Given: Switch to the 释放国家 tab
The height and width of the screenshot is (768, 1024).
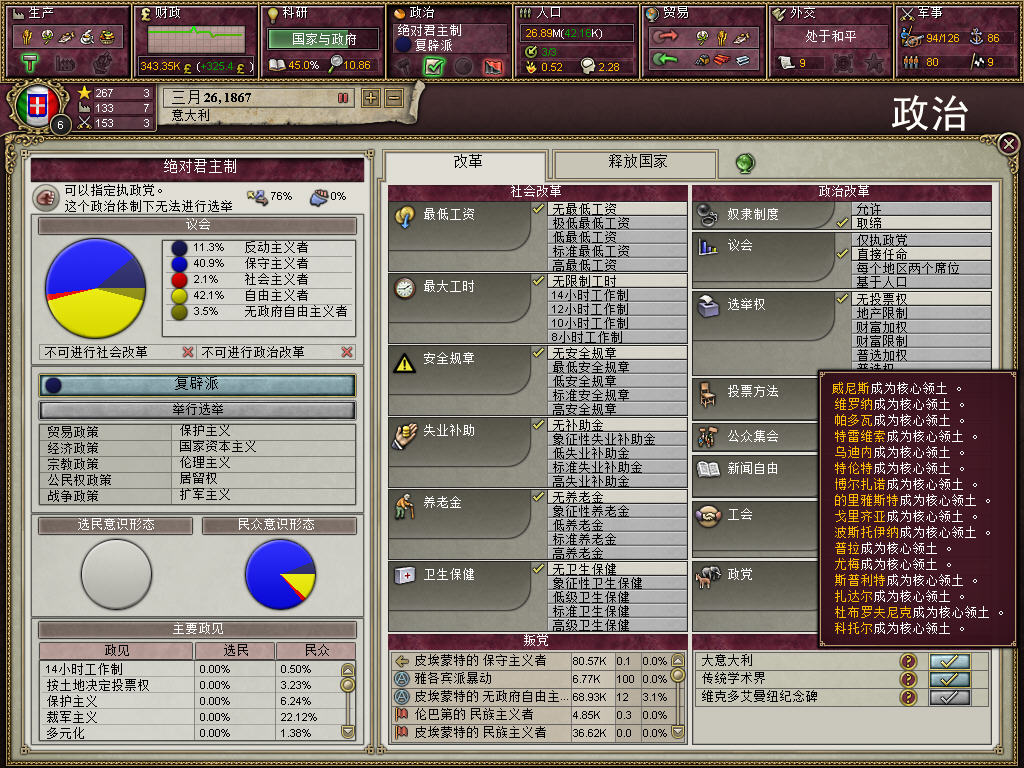Looking at the screenshot, I should [x=636, y=163].
